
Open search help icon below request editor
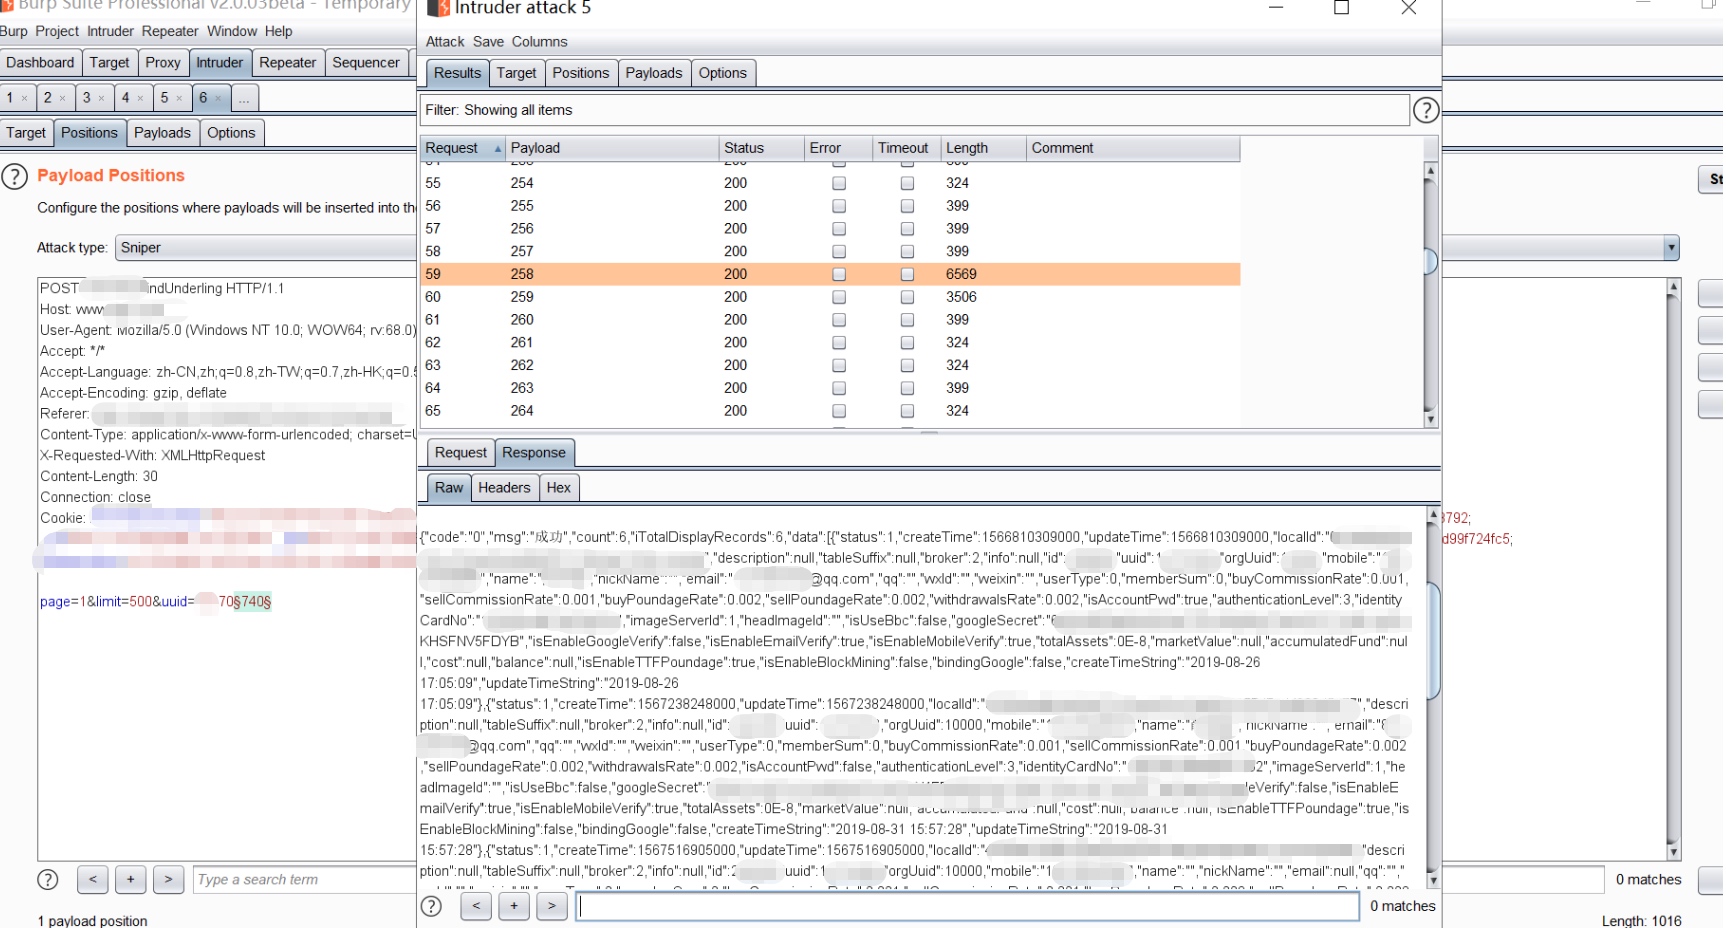pos(47,880)
